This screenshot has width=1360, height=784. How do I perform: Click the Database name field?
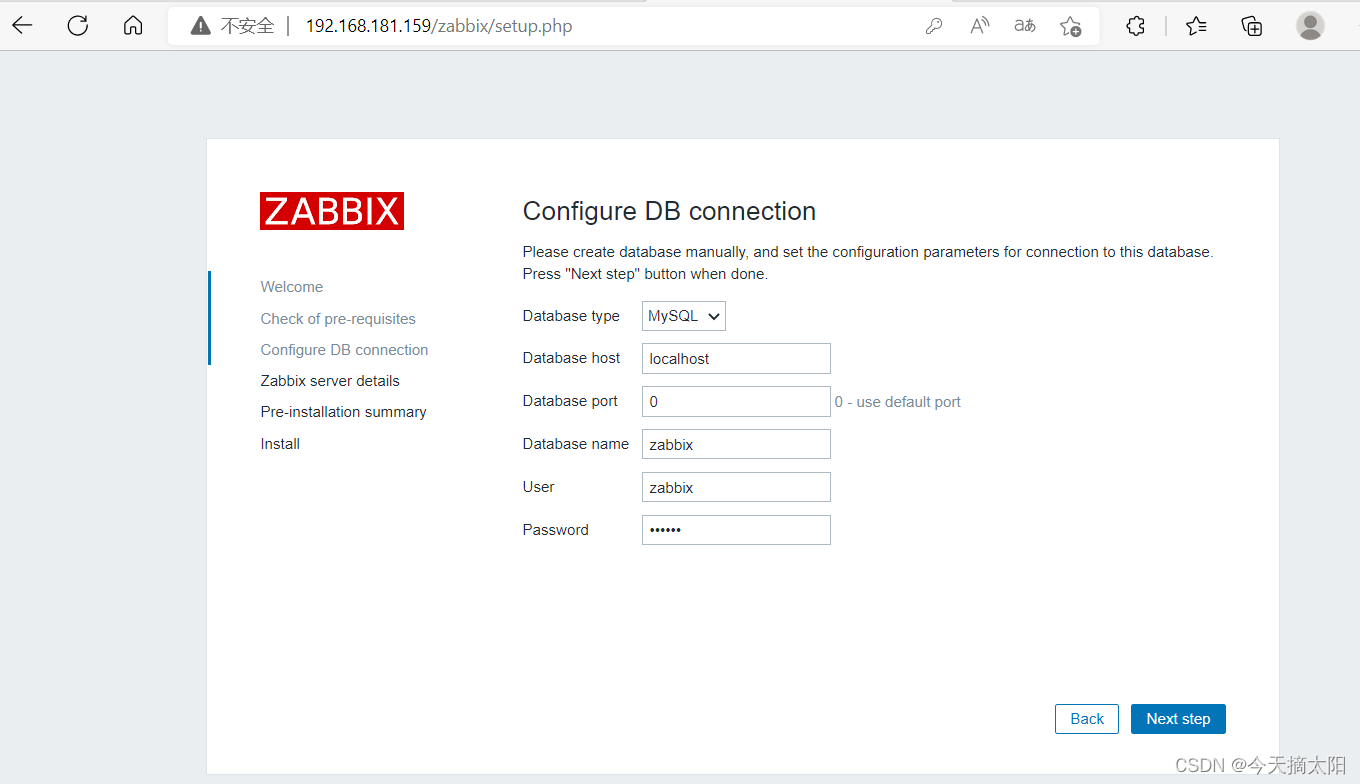coord(736,445)
